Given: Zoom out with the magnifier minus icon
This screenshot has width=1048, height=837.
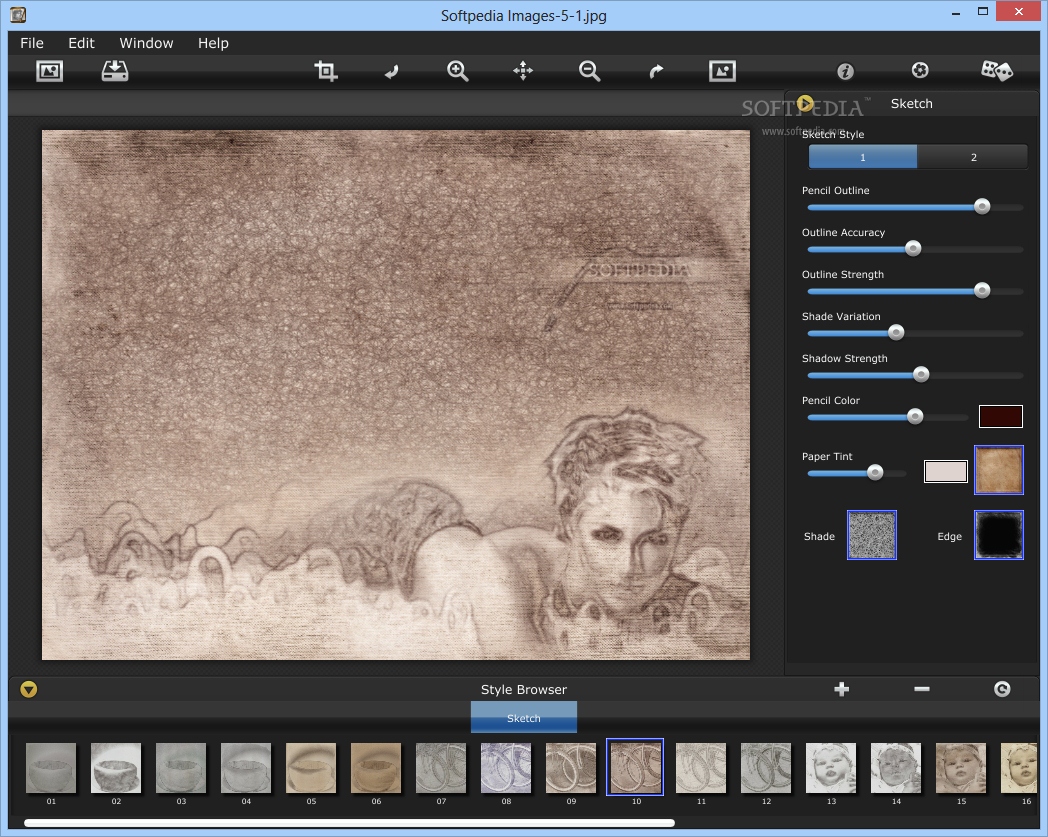Looking at the screenshot, I should tap(589, 71).
